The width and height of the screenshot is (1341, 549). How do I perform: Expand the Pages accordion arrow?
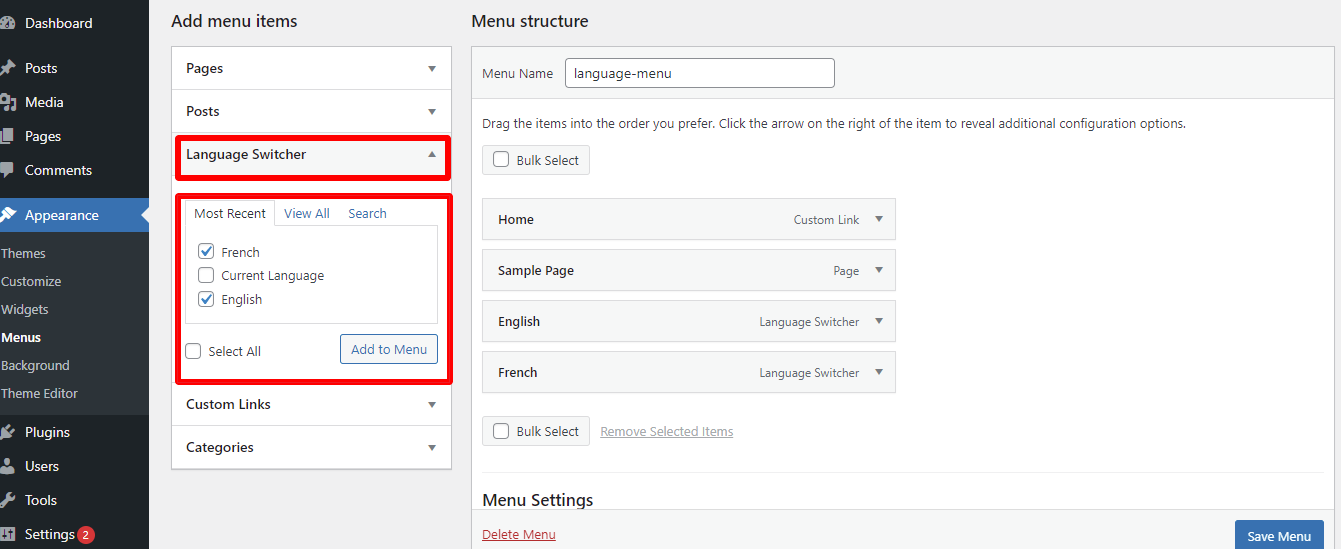432,69
